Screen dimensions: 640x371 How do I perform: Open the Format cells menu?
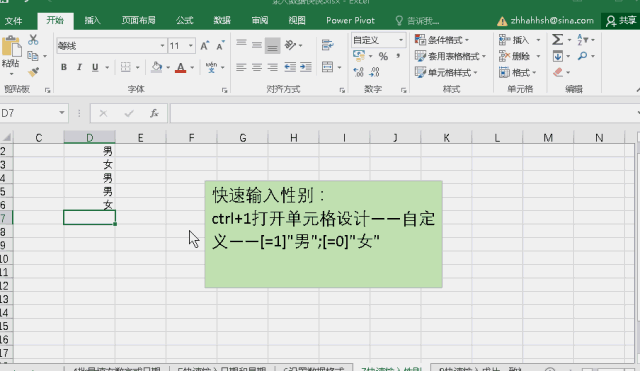tap(517, 73)
